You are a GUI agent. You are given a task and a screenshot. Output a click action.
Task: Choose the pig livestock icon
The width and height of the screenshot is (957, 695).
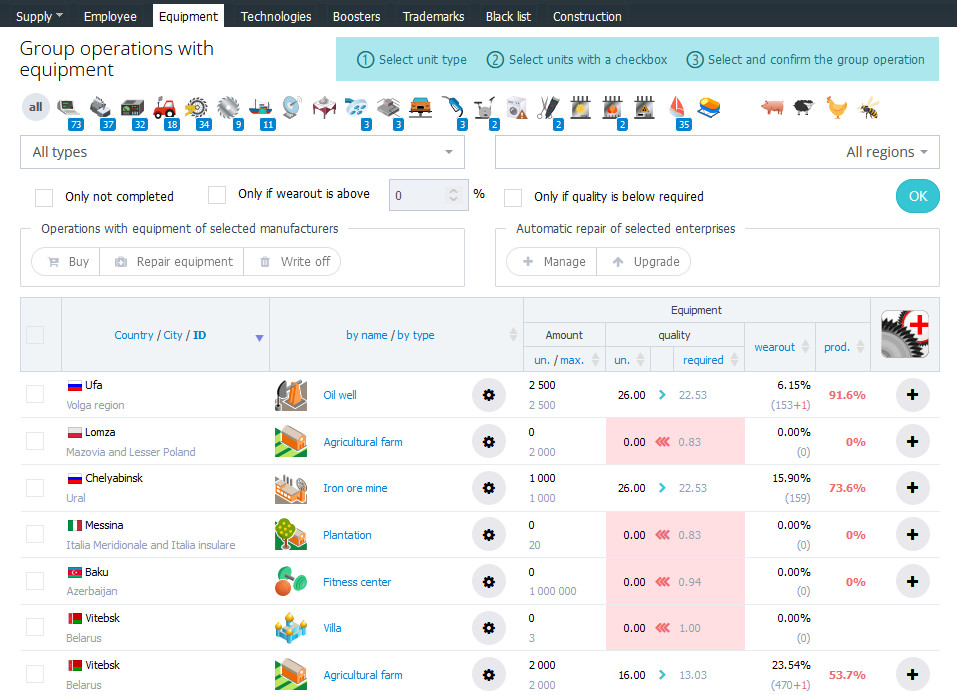coord(772,107)
